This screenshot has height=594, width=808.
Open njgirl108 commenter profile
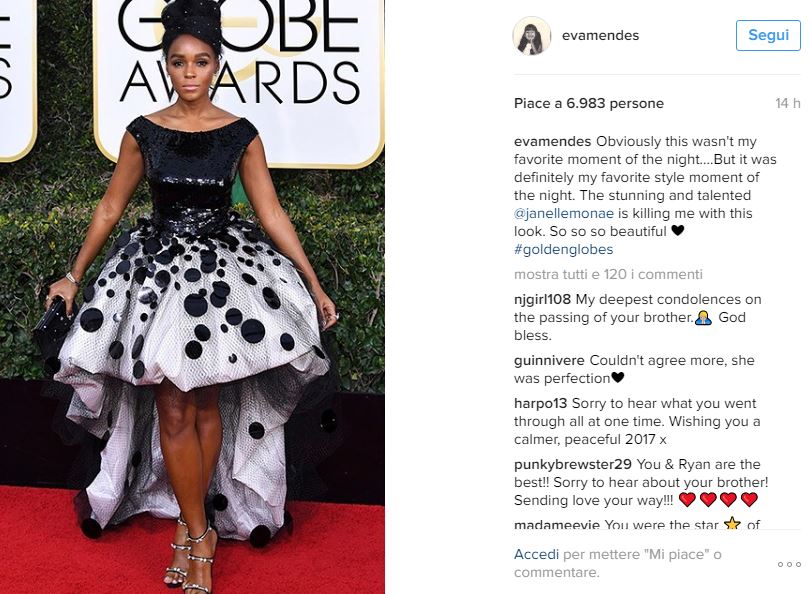[542, 299]
